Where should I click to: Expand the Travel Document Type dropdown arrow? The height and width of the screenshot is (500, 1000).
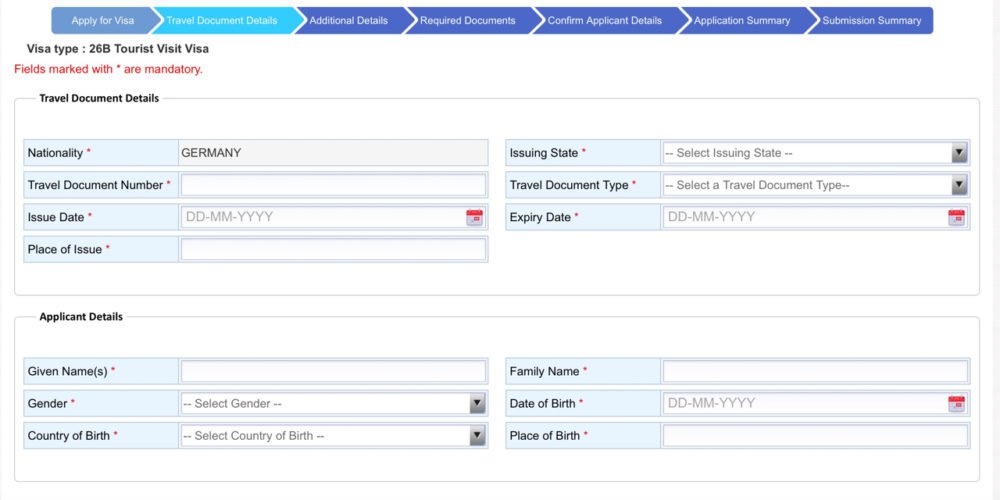click(959, 186)
